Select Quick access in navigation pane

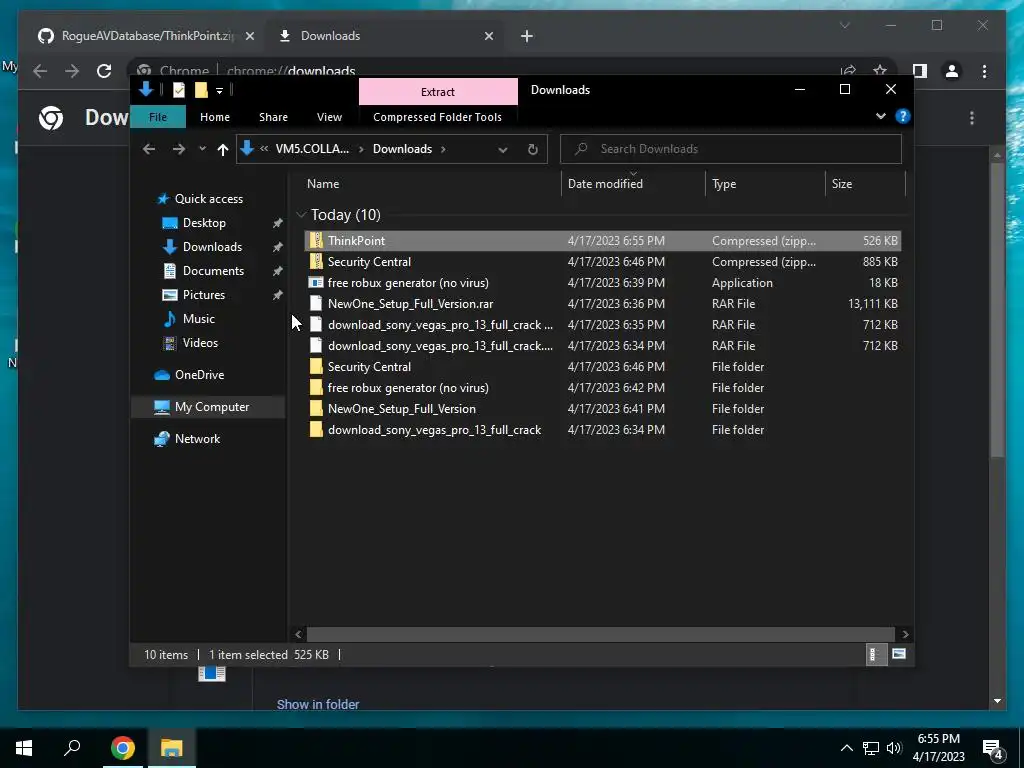208,199
